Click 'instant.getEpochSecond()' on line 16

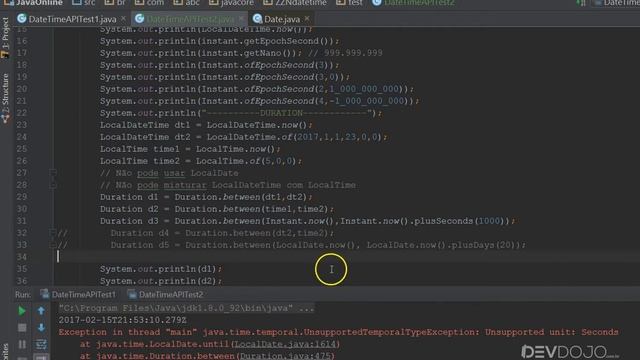coord(265,41)
